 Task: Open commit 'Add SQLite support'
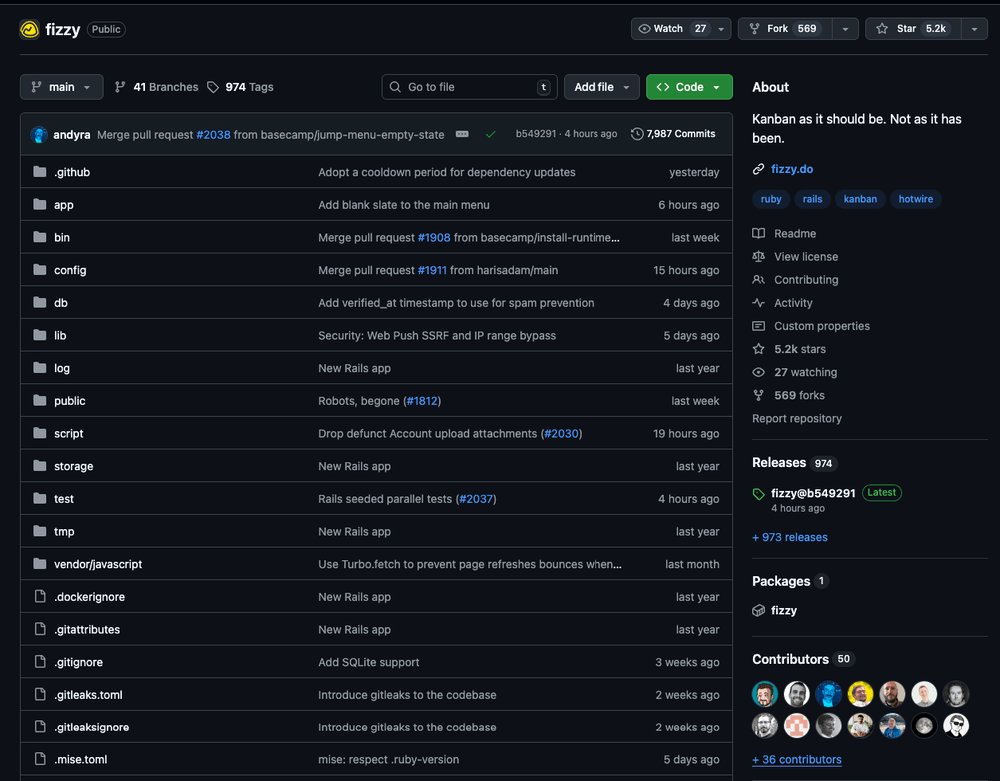click(x=369, y=662)
